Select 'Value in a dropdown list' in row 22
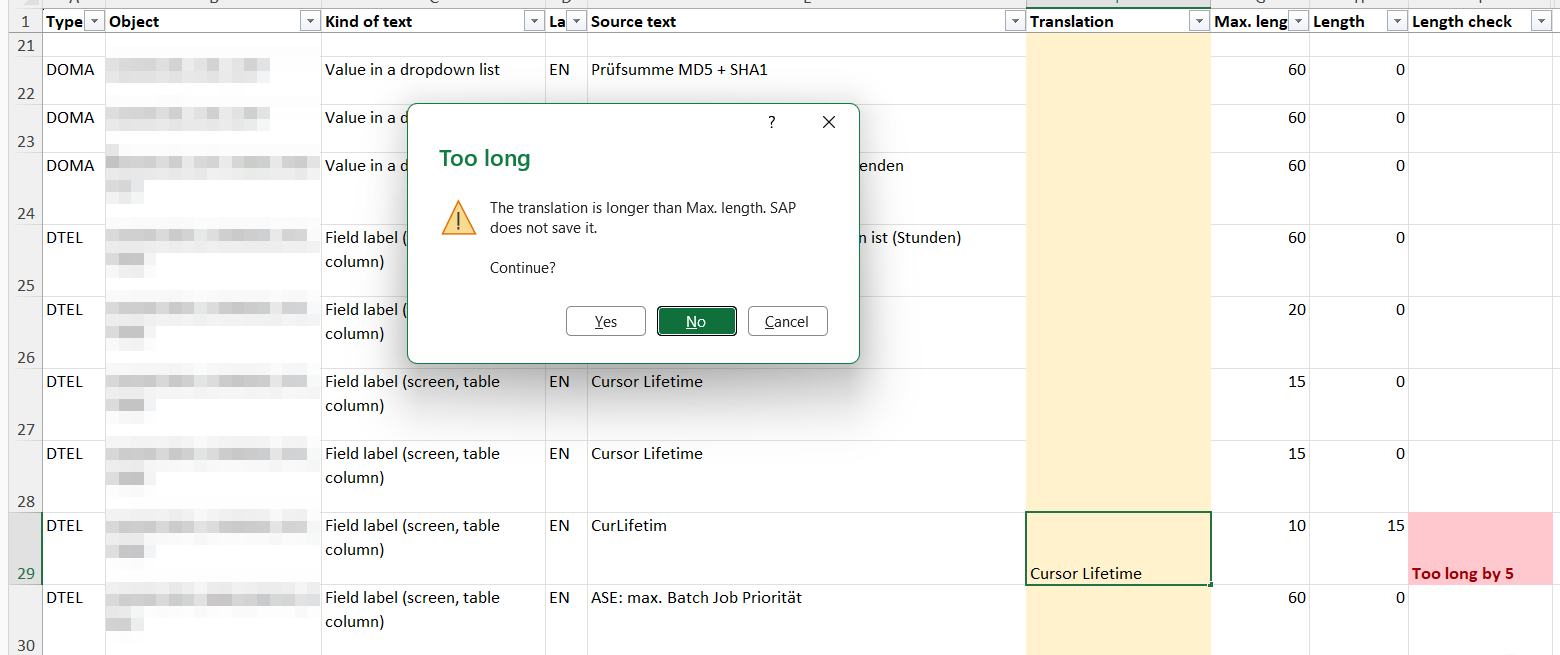Image resolution: width=1560 pixels, height=655 pixels. click(433, 81)
